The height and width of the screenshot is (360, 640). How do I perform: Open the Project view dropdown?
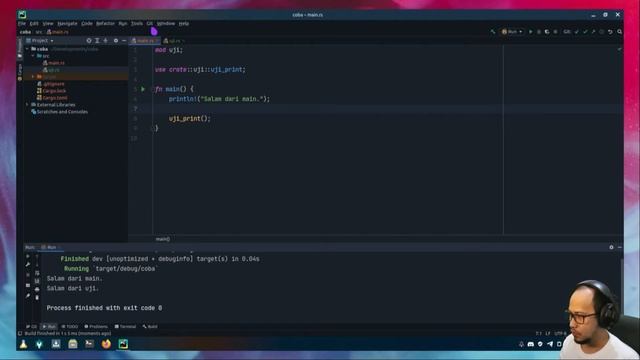point(40,41)
